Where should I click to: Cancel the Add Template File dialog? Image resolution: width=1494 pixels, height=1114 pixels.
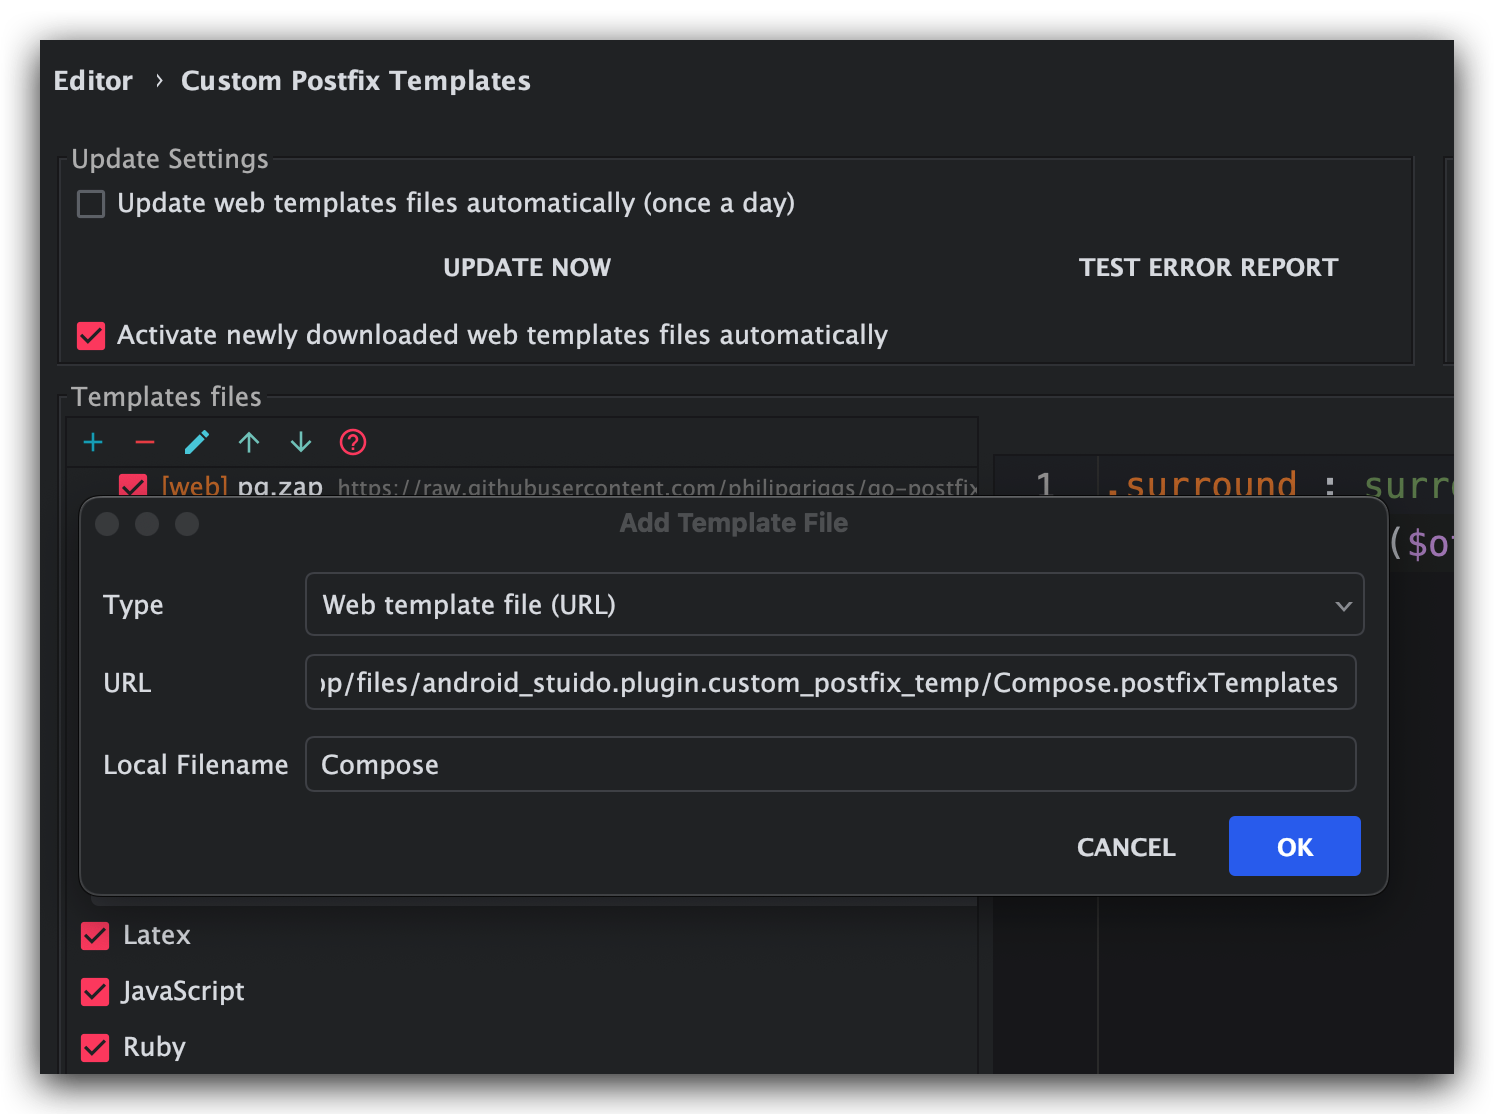pyautogui.click(x=1126, y=847)
